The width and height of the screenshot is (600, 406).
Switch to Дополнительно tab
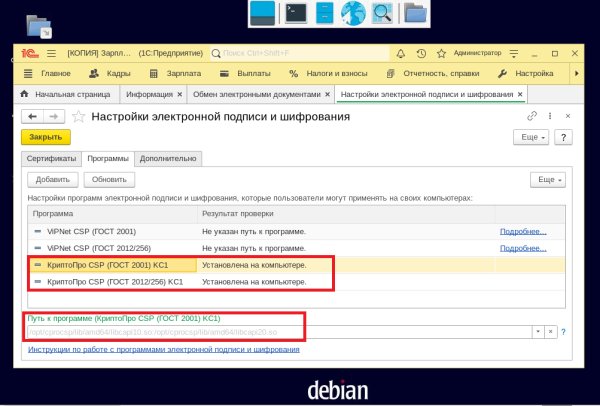(168, 158)
